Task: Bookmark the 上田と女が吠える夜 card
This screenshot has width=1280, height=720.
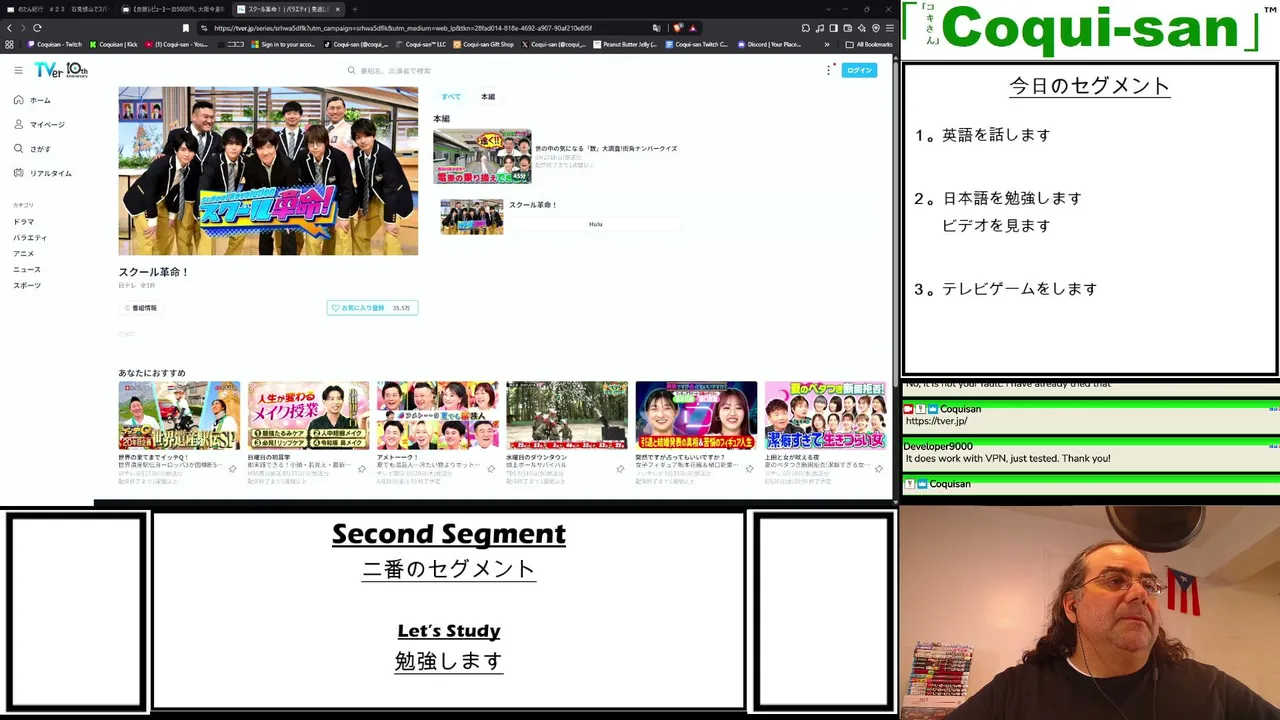Action: click(879, 468)
